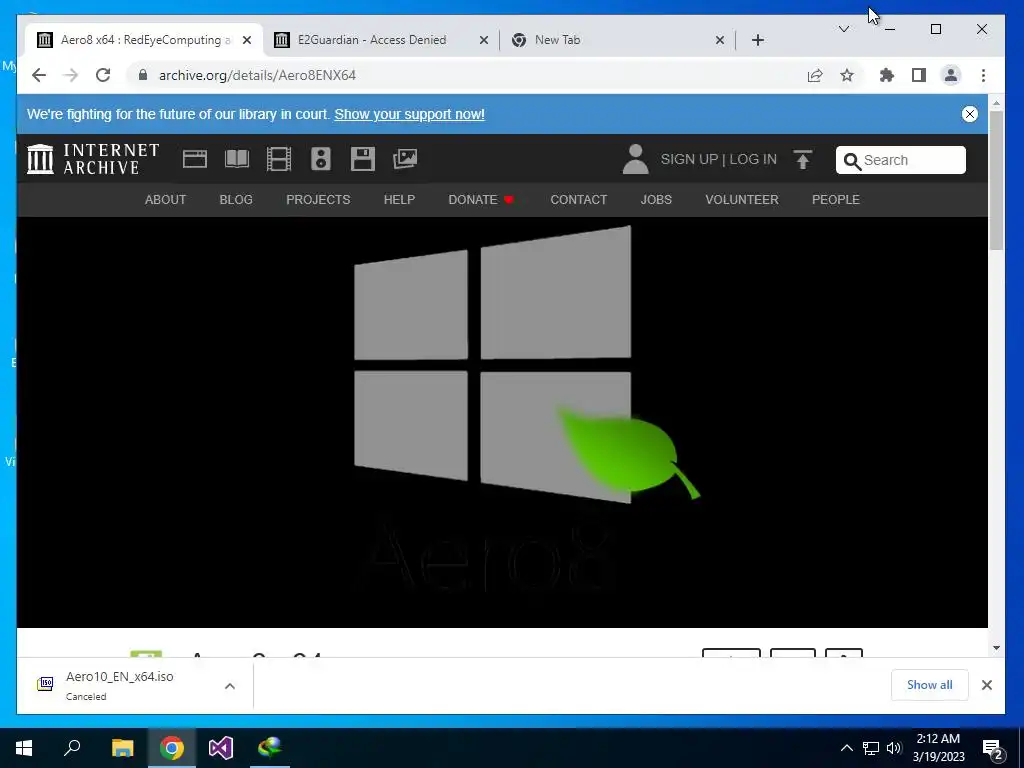Toggle Chrome's side panel icon
1024x768 pixels.
[919, 76]
